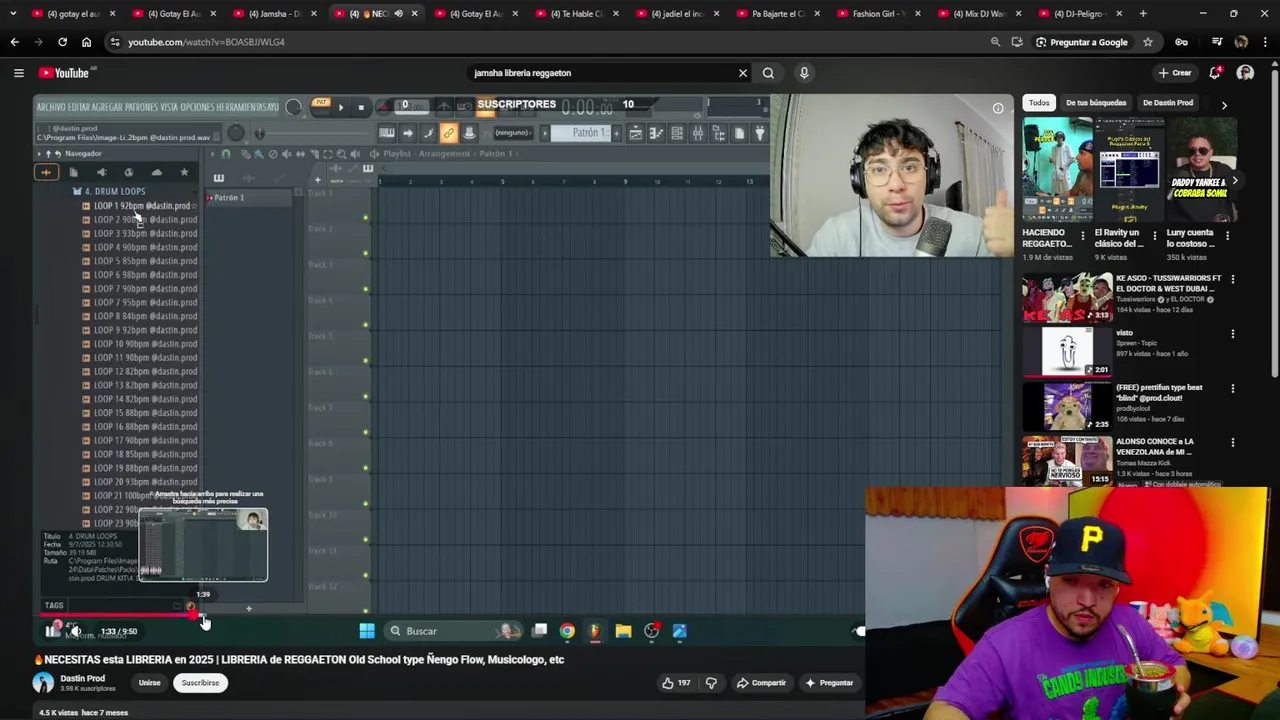Go to the YouTube home logo
Image resolution: width=1280 pixels, height=720 pixels.
tap(66, 73)
